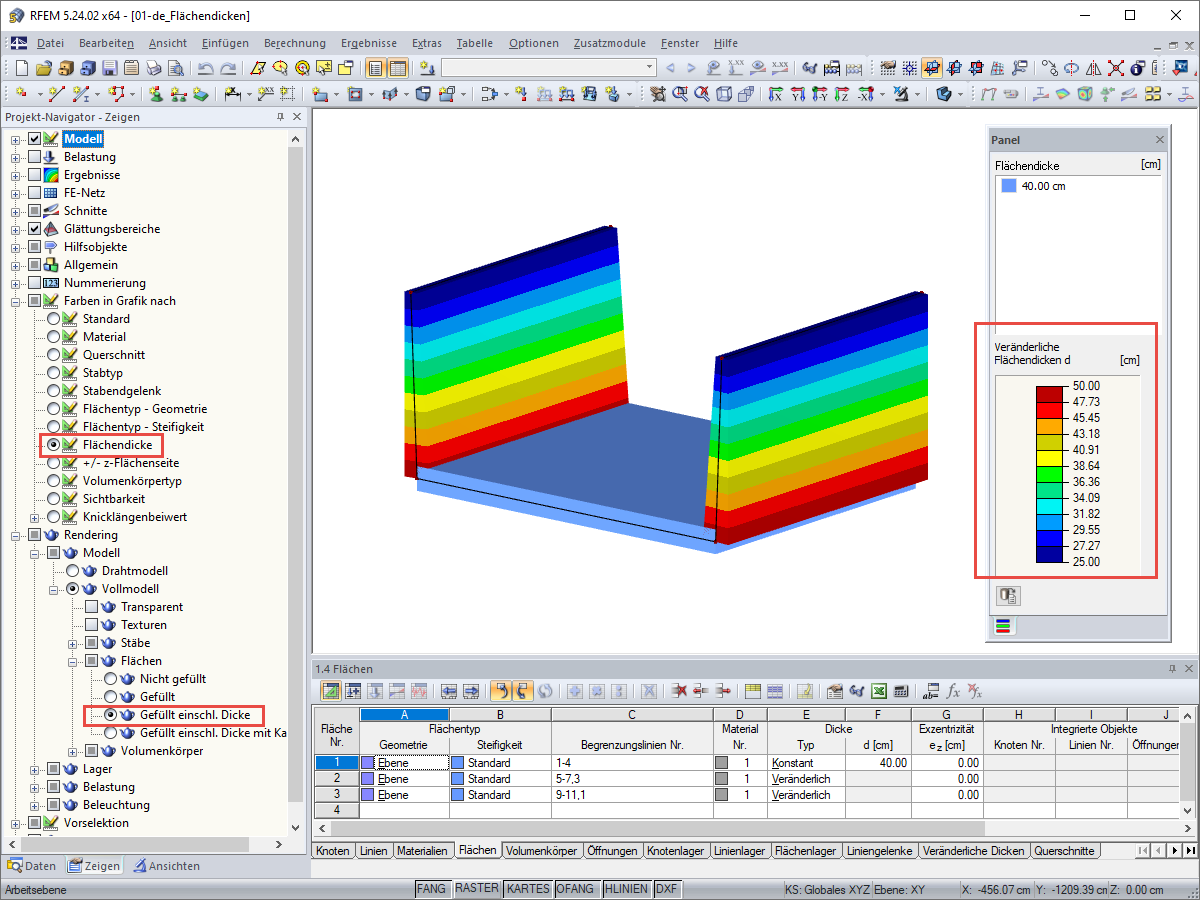The height and width of the screenshot is (900, 1200).
Task: Click the zoom window magnifier icon
Action: click(x=679, y=93)
